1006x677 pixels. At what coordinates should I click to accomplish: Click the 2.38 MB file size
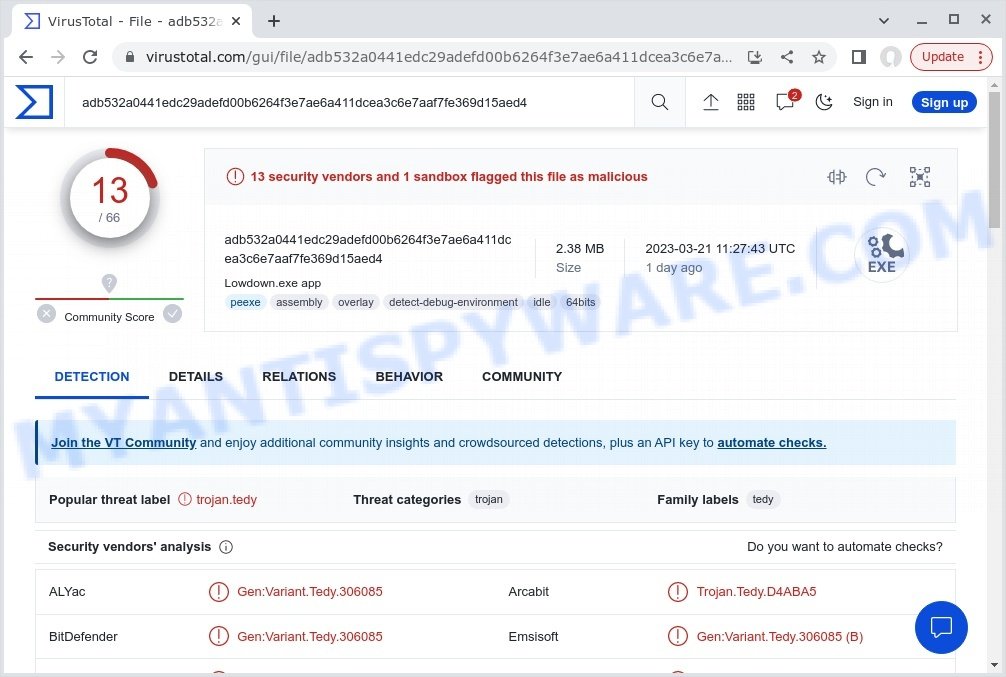580,248
